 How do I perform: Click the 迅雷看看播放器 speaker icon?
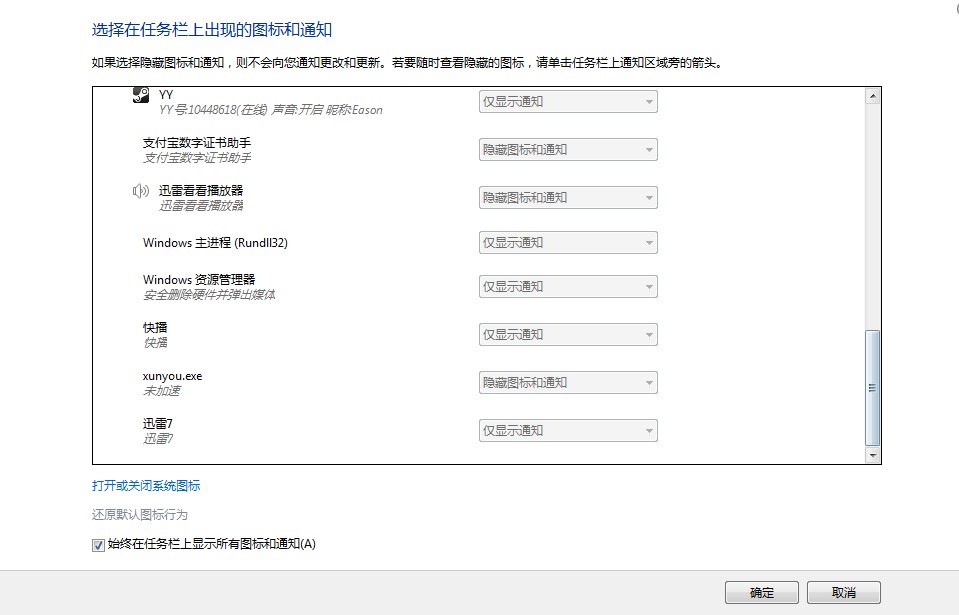(x=141, y=191)
